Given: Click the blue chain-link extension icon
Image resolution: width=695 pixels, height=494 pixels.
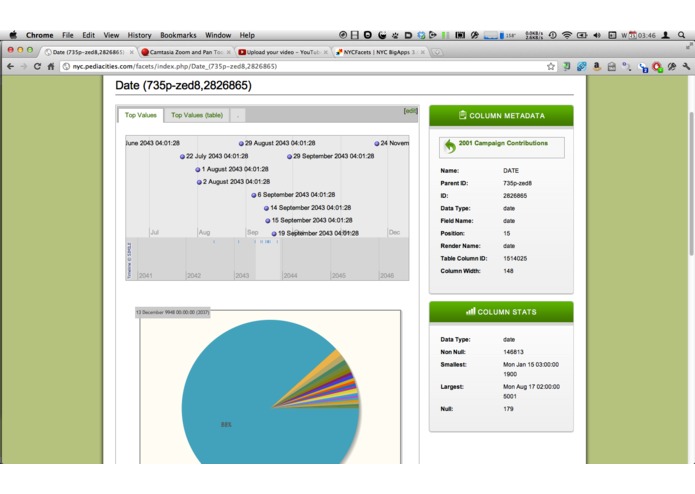Looking at the screenshot, I should (582, 66).
